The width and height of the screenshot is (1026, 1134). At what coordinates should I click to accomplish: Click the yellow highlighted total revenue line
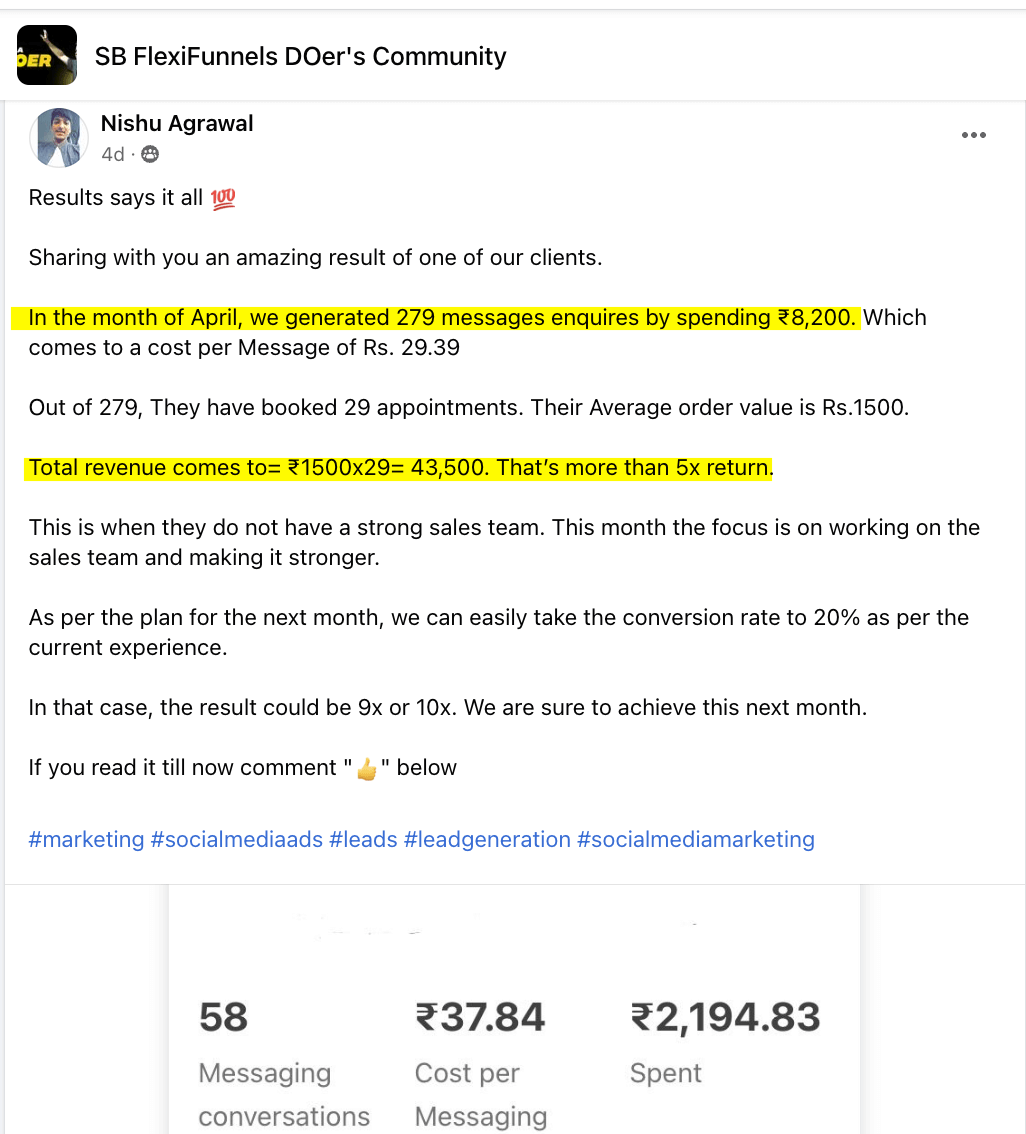(x=398, y=467)
